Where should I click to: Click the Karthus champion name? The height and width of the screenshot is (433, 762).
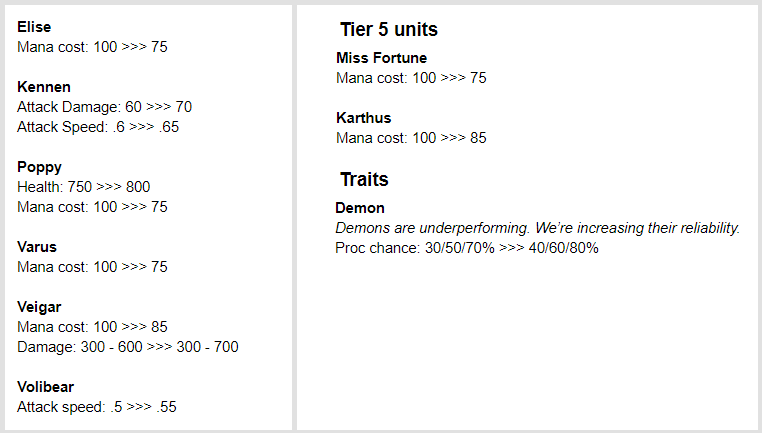363,118
